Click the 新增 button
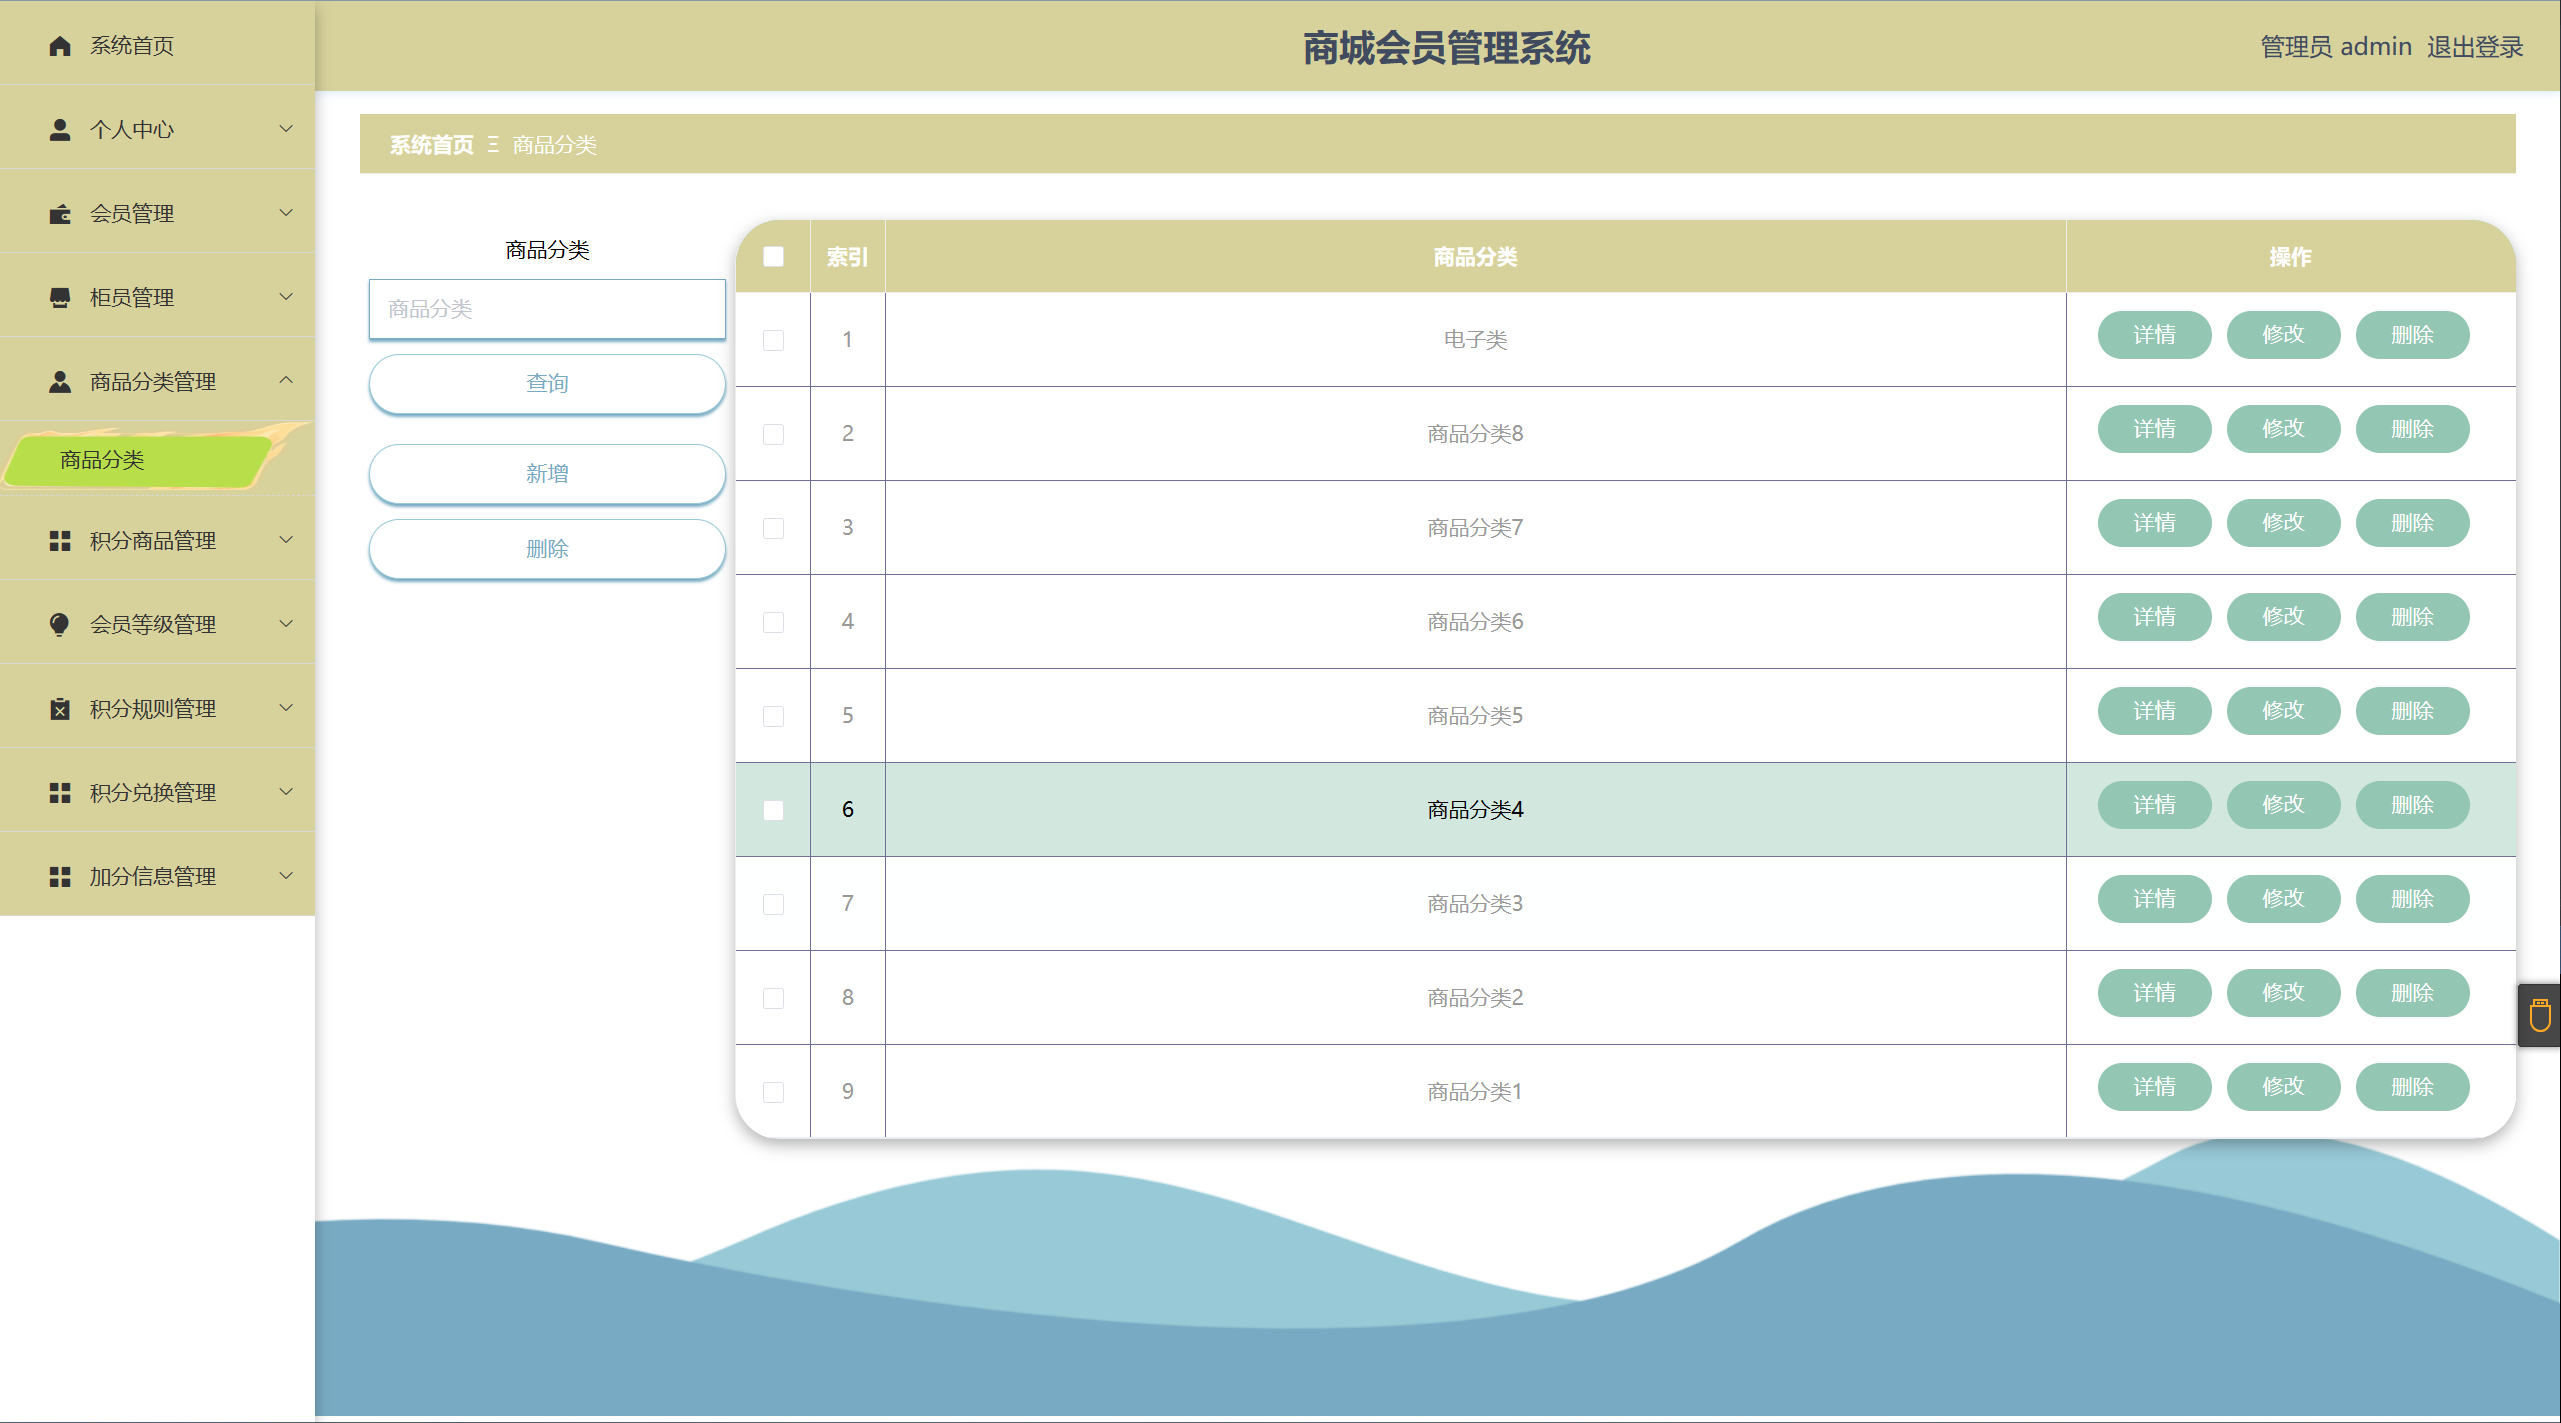The height and width of the screenshot is (1423, 2561). [x=547, y=474]
